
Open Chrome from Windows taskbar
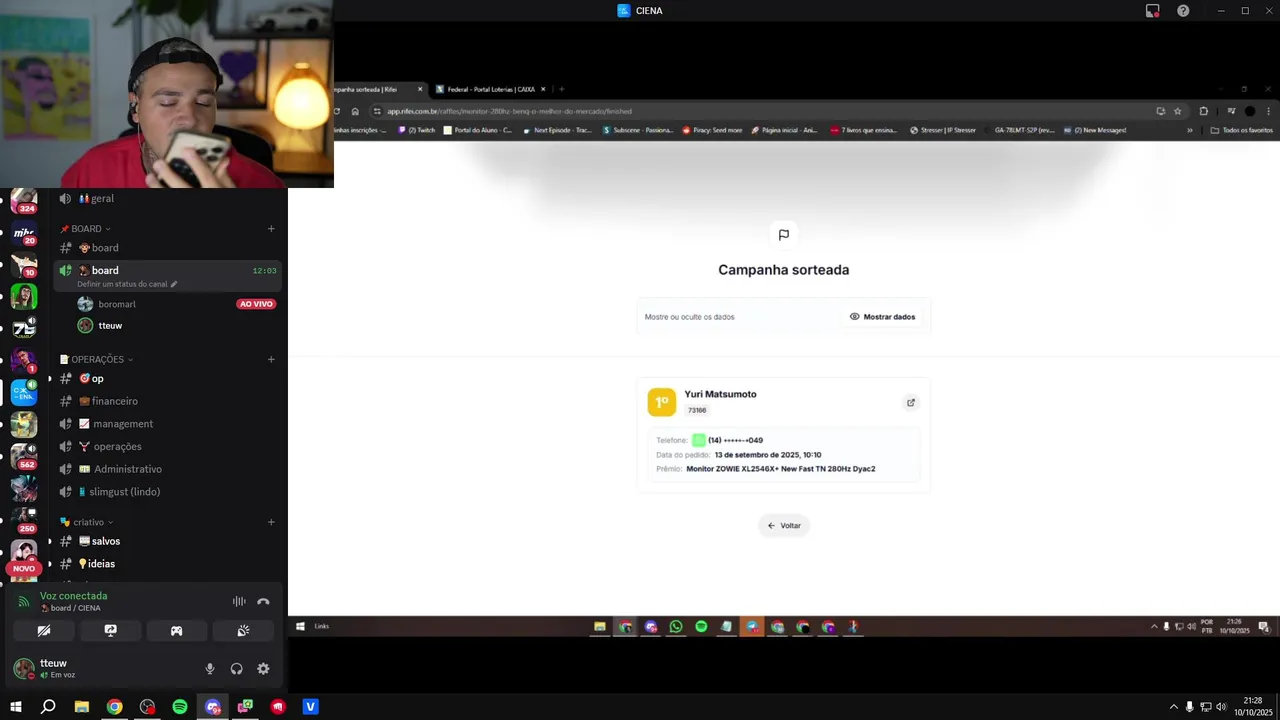pos(115,707)
